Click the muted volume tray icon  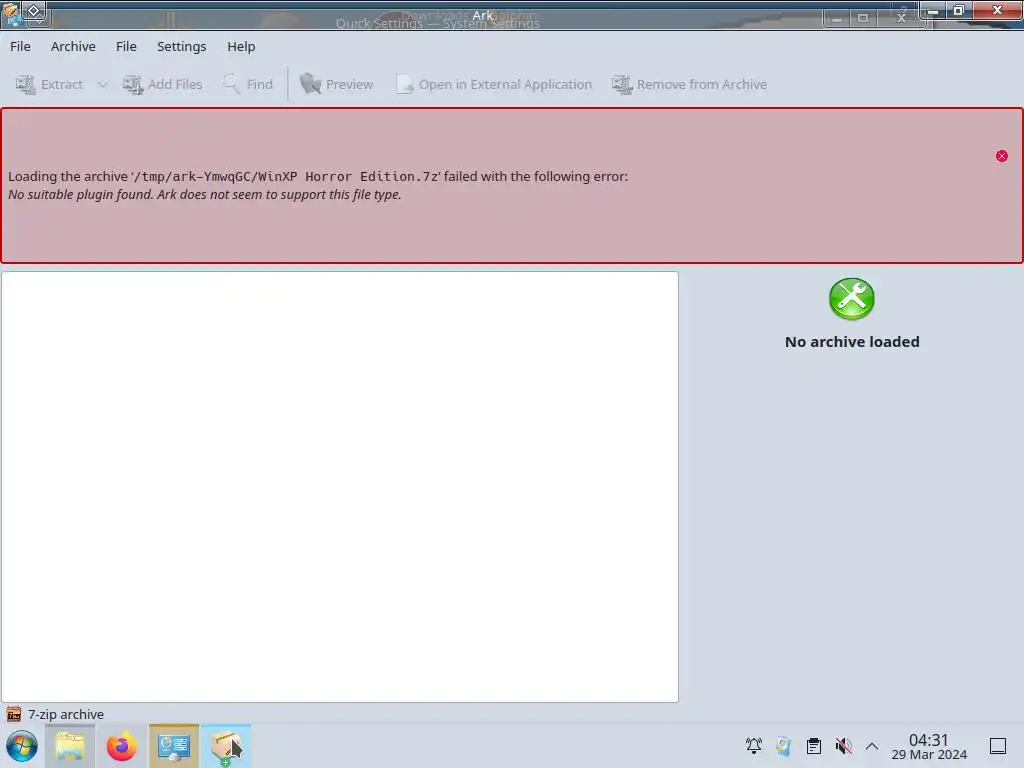(843, 746)
